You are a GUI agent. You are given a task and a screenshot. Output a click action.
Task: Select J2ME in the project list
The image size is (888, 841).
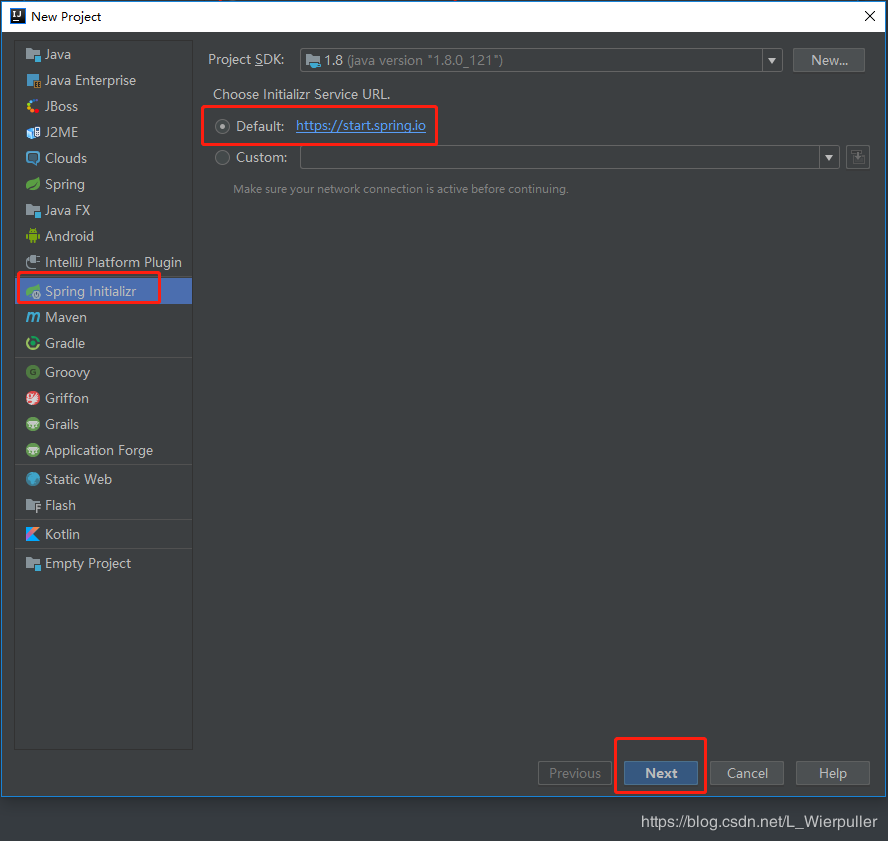point(104,133)
